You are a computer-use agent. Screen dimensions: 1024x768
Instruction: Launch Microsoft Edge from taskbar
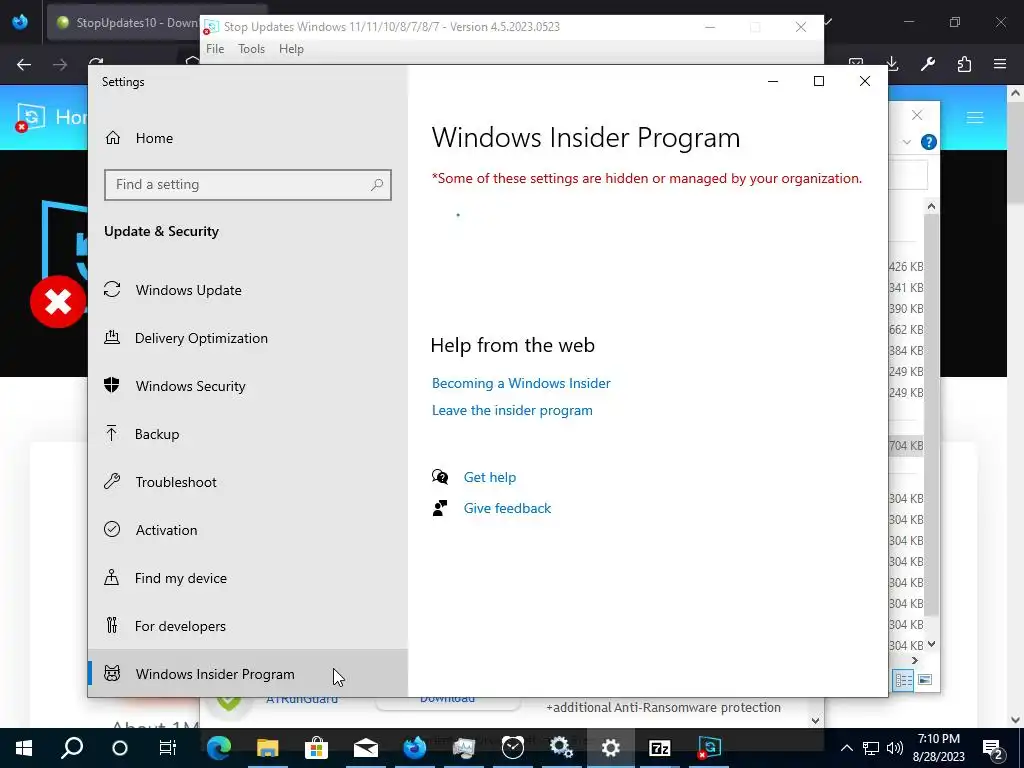[x=219, y=748]
